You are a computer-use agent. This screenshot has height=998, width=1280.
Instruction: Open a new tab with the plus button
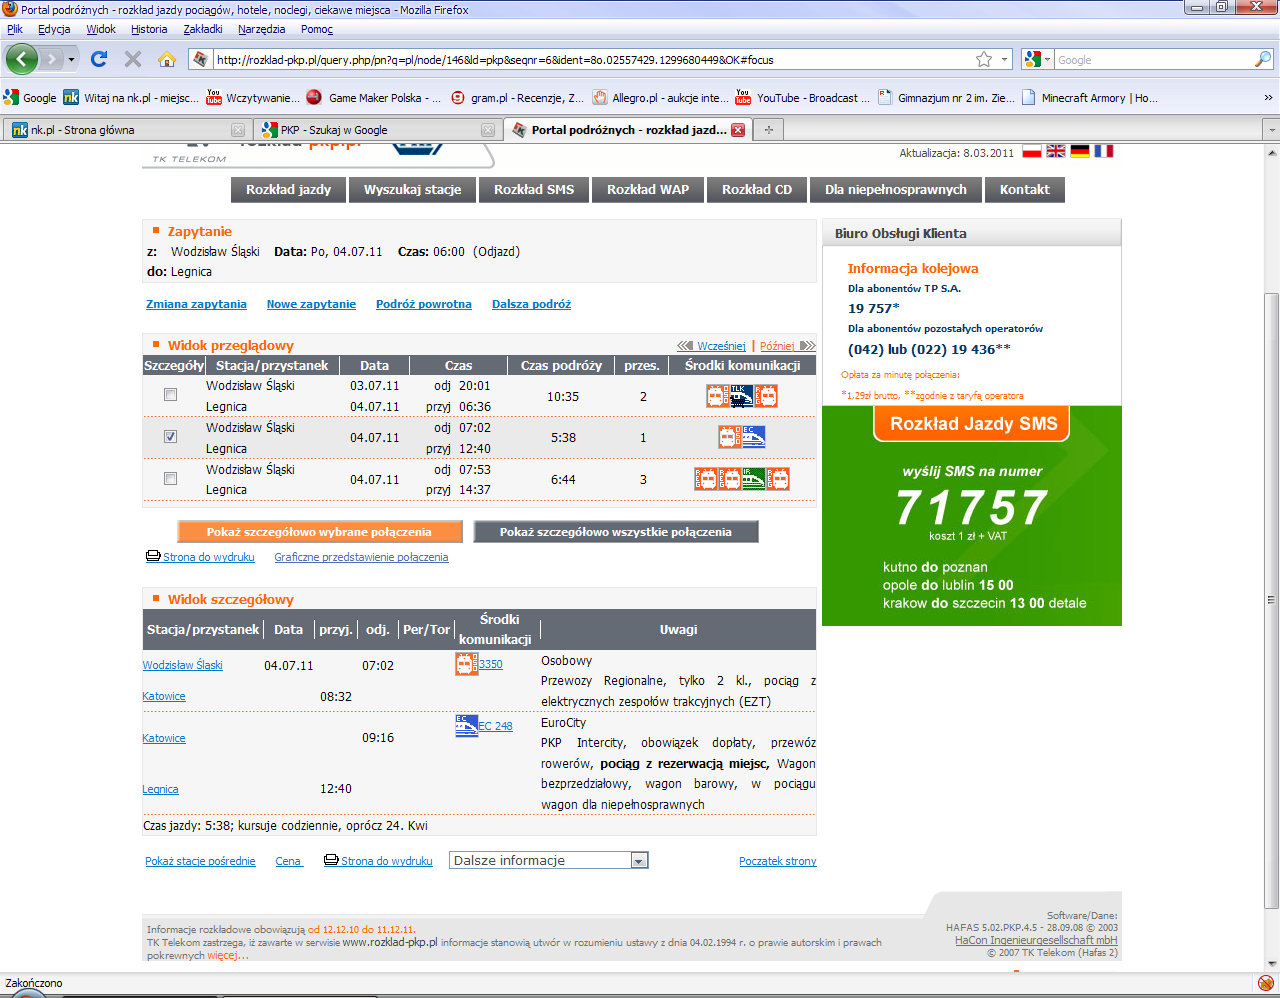pyautogui.click(x=769, y=130)
